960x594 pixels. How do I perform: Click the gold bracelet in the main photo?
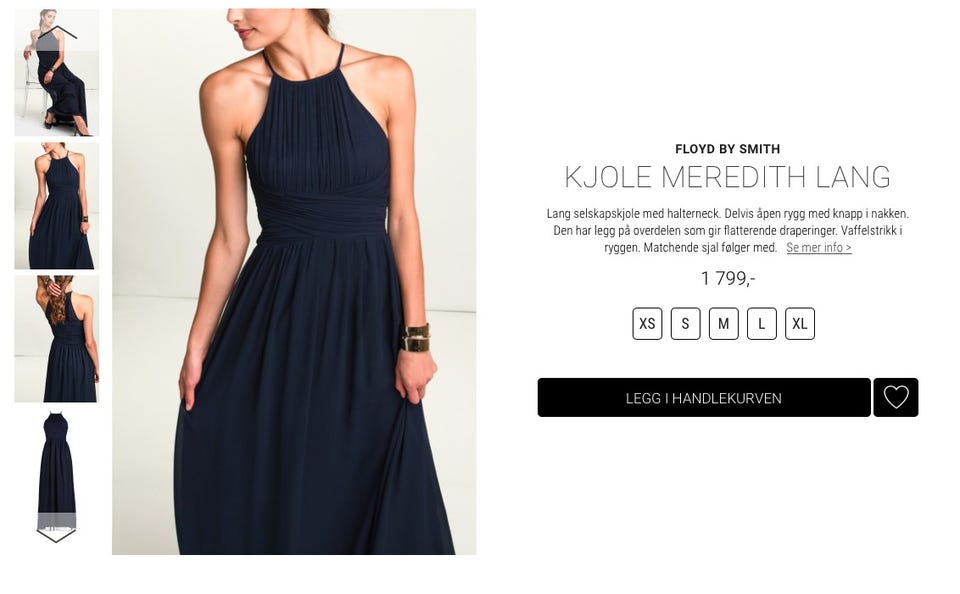[416, 338]
